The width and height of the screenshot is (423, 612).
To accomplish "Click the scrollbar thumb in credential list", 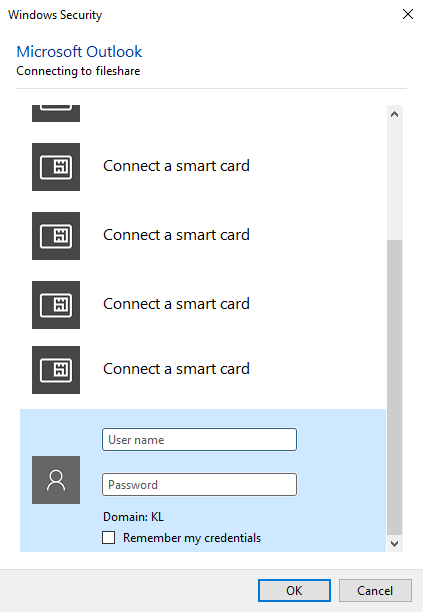I will point(395,388).
